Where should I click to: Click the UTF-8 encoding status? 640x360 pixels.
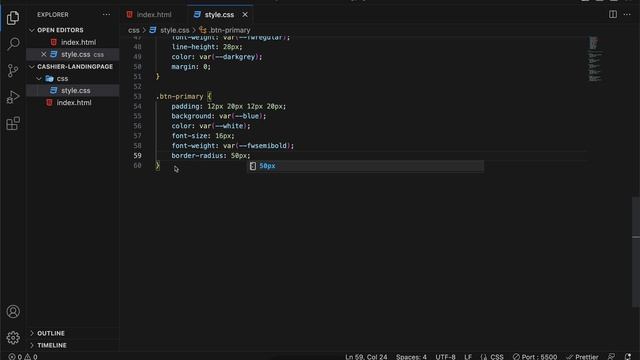(445, 357)
